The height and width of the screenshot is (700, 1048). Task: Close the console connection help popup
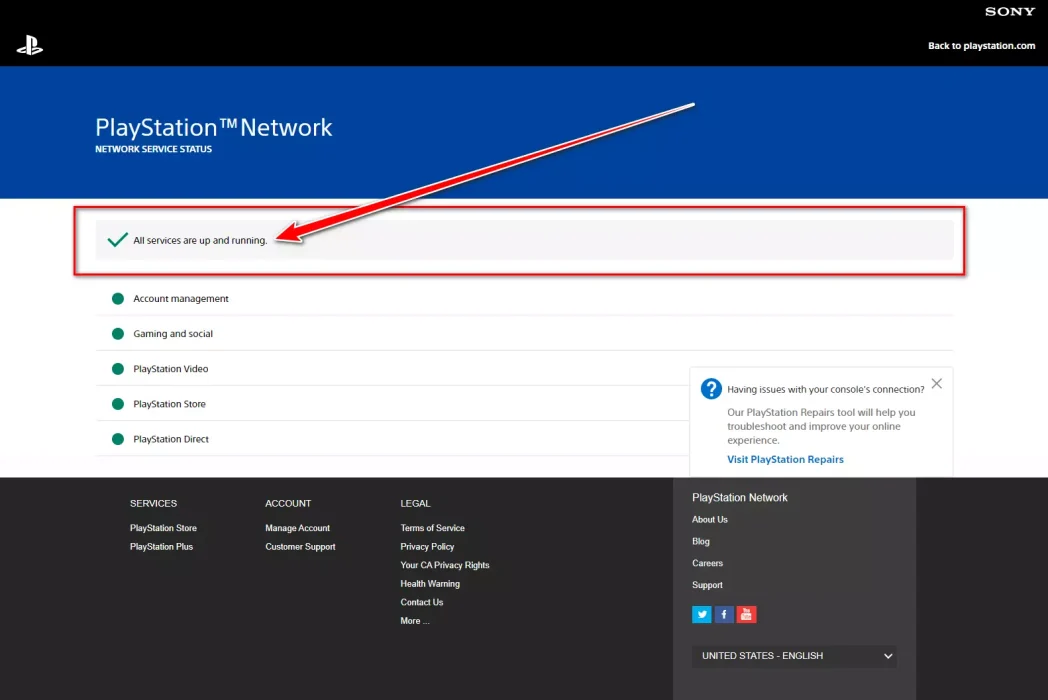click(x=936, y=383)
